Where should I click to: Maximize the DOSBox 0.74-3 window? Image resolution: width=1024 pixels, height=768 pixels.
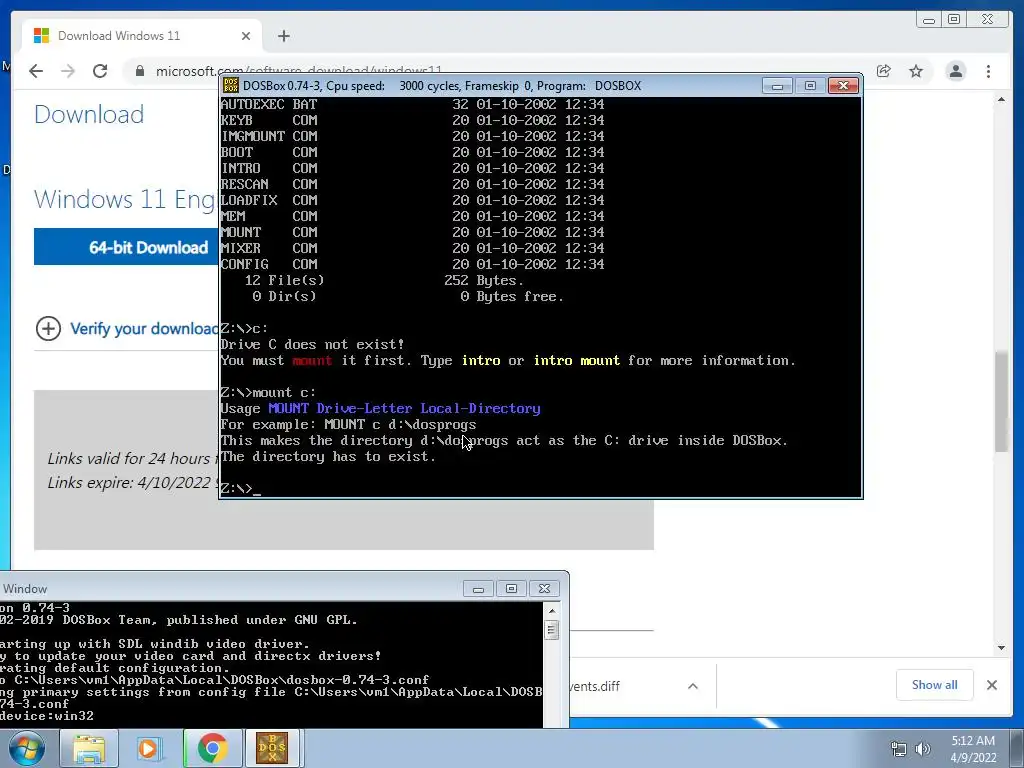pos(810,86)
